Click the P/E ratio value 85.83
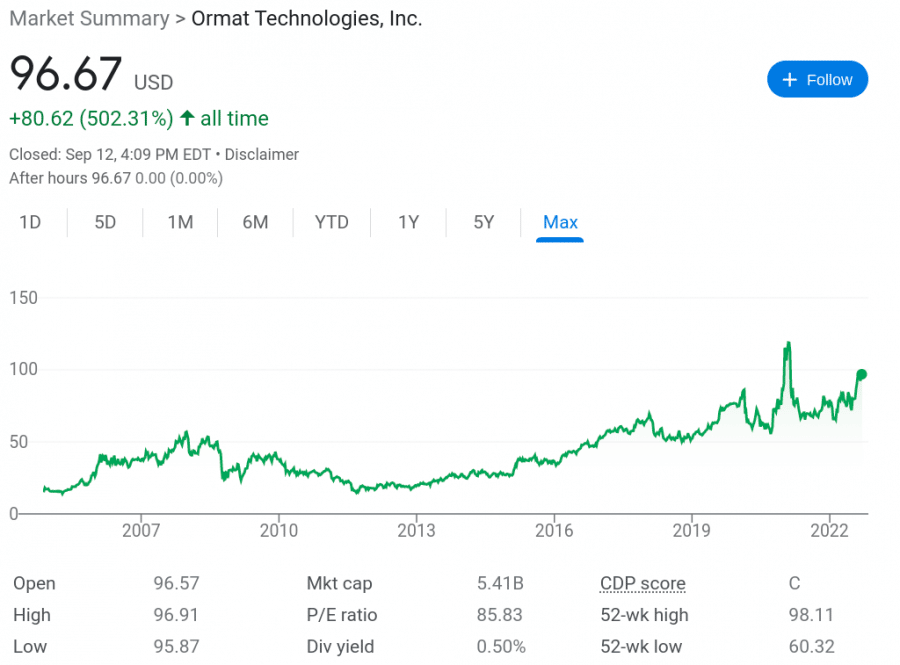Screen dimensions: 900x665 pos(499,615)
